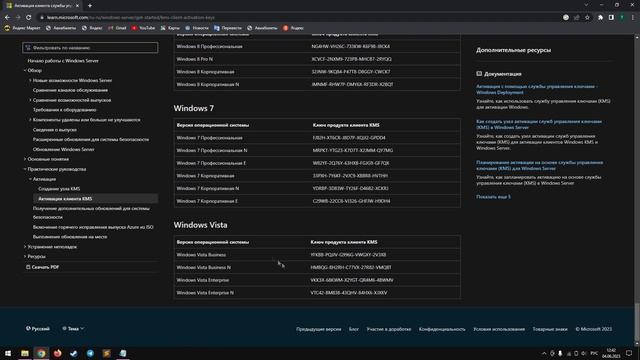Screen dimensions: 640x360
Task: Open Как создать узел активации KMS link
Action: click(x=539, y=124)
